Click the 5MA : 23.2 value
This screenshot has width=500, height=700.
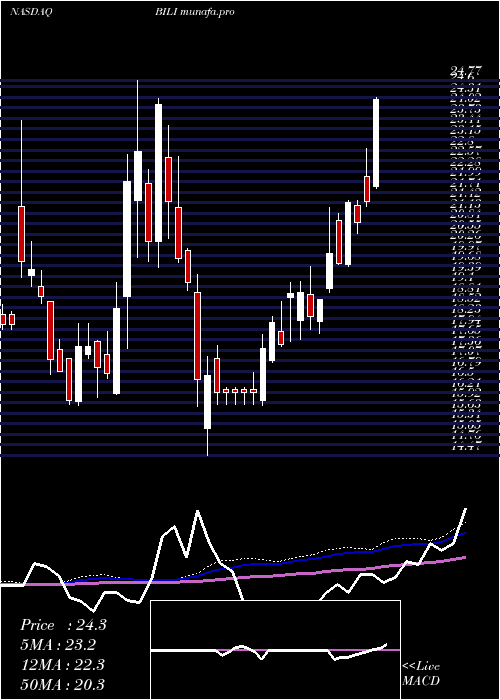coord(58,645)
